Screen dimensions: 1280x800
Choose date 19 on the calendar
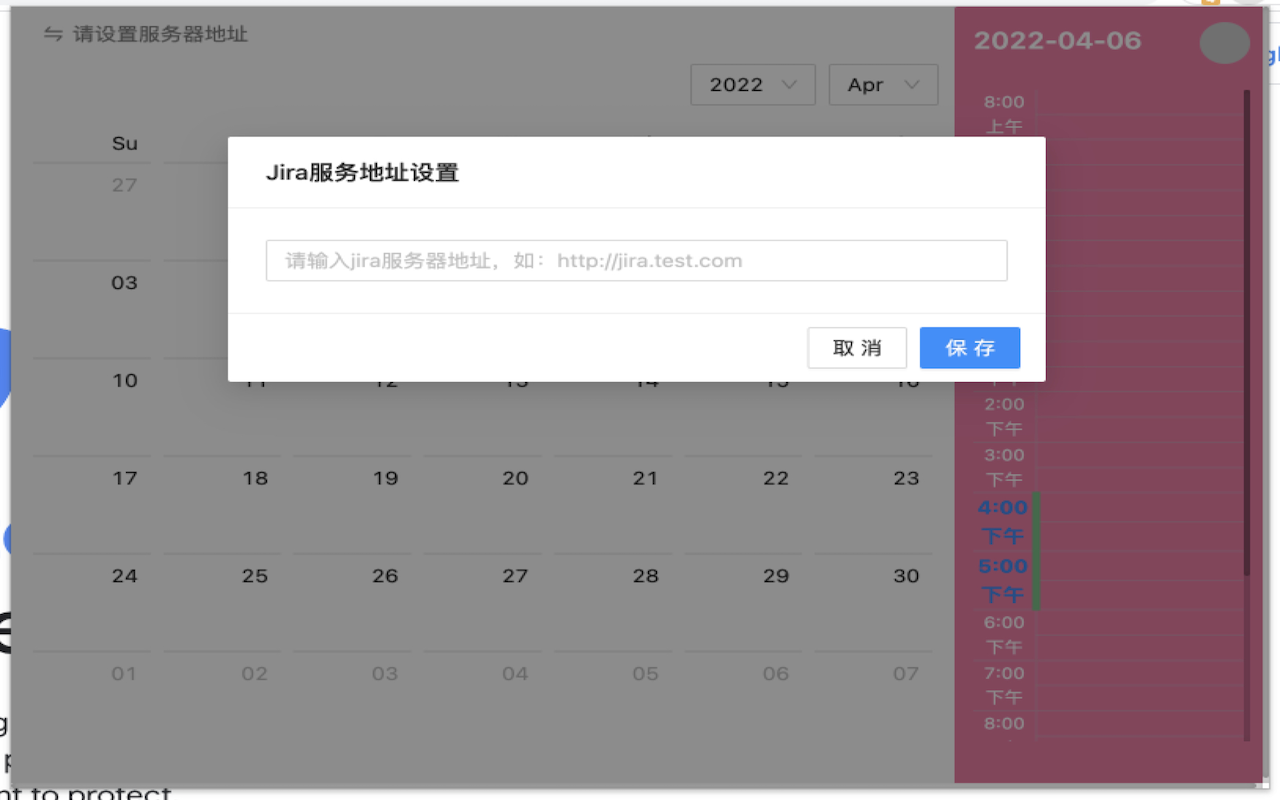coord(385,478)
